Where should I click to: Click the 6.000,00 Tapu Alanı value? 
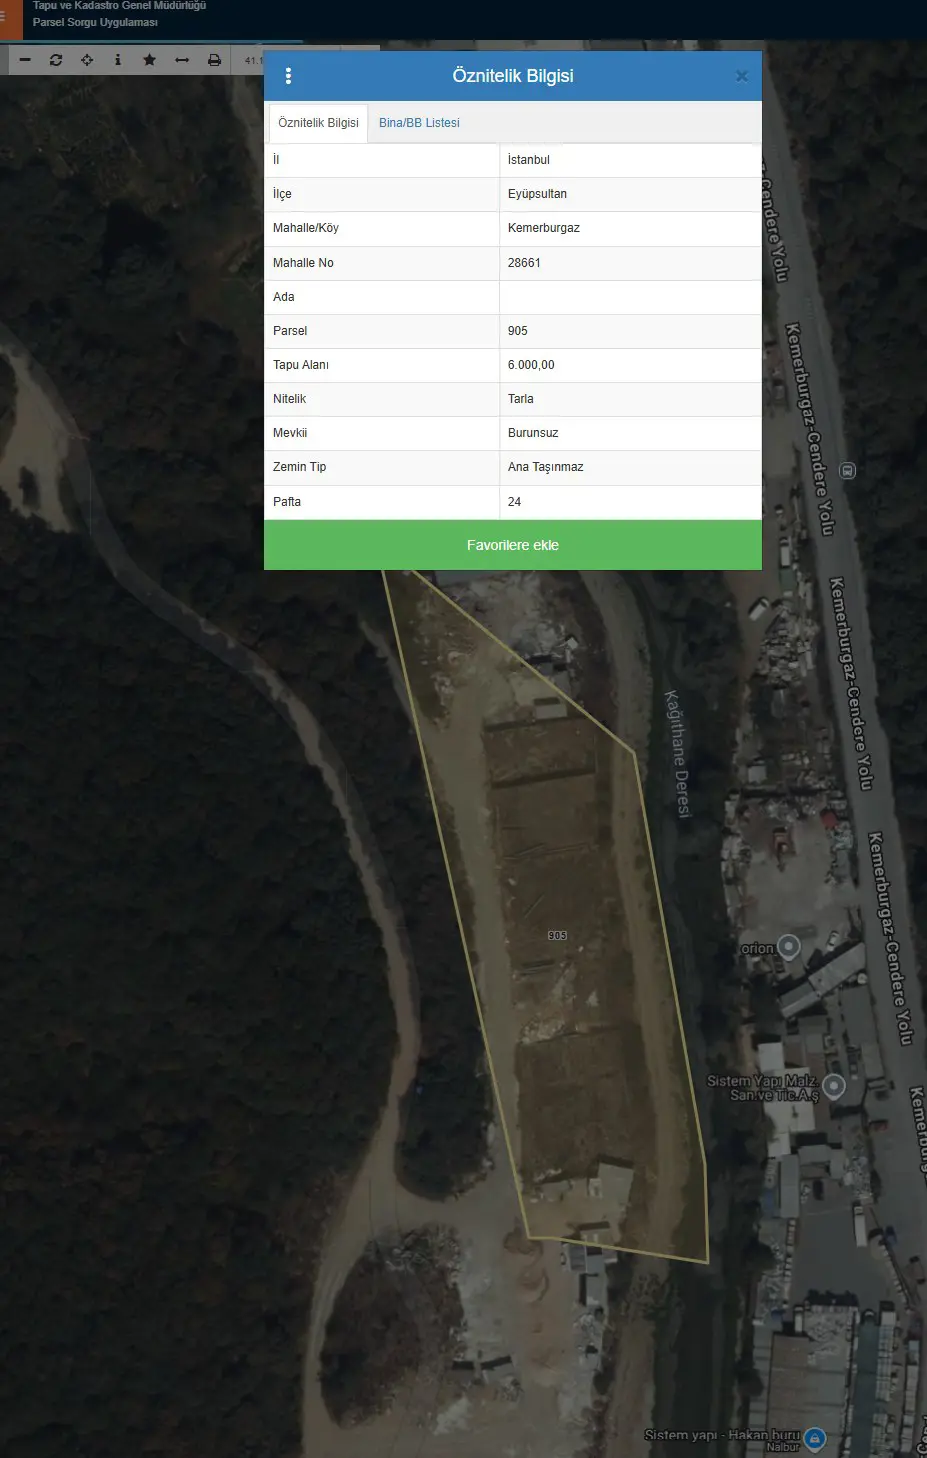coord(630,365)
